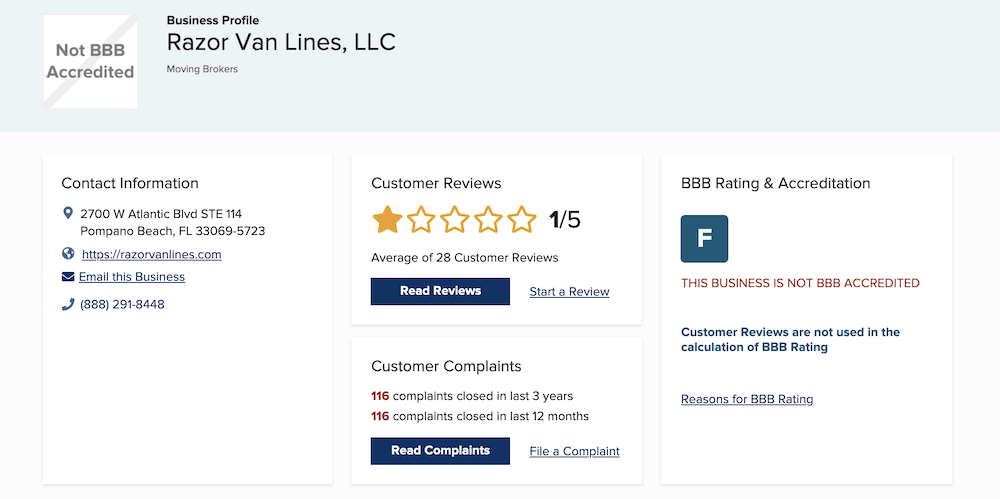Click the phone handset icon
The height and width of the screenshot is (499, 1000).
coord(68,304)
